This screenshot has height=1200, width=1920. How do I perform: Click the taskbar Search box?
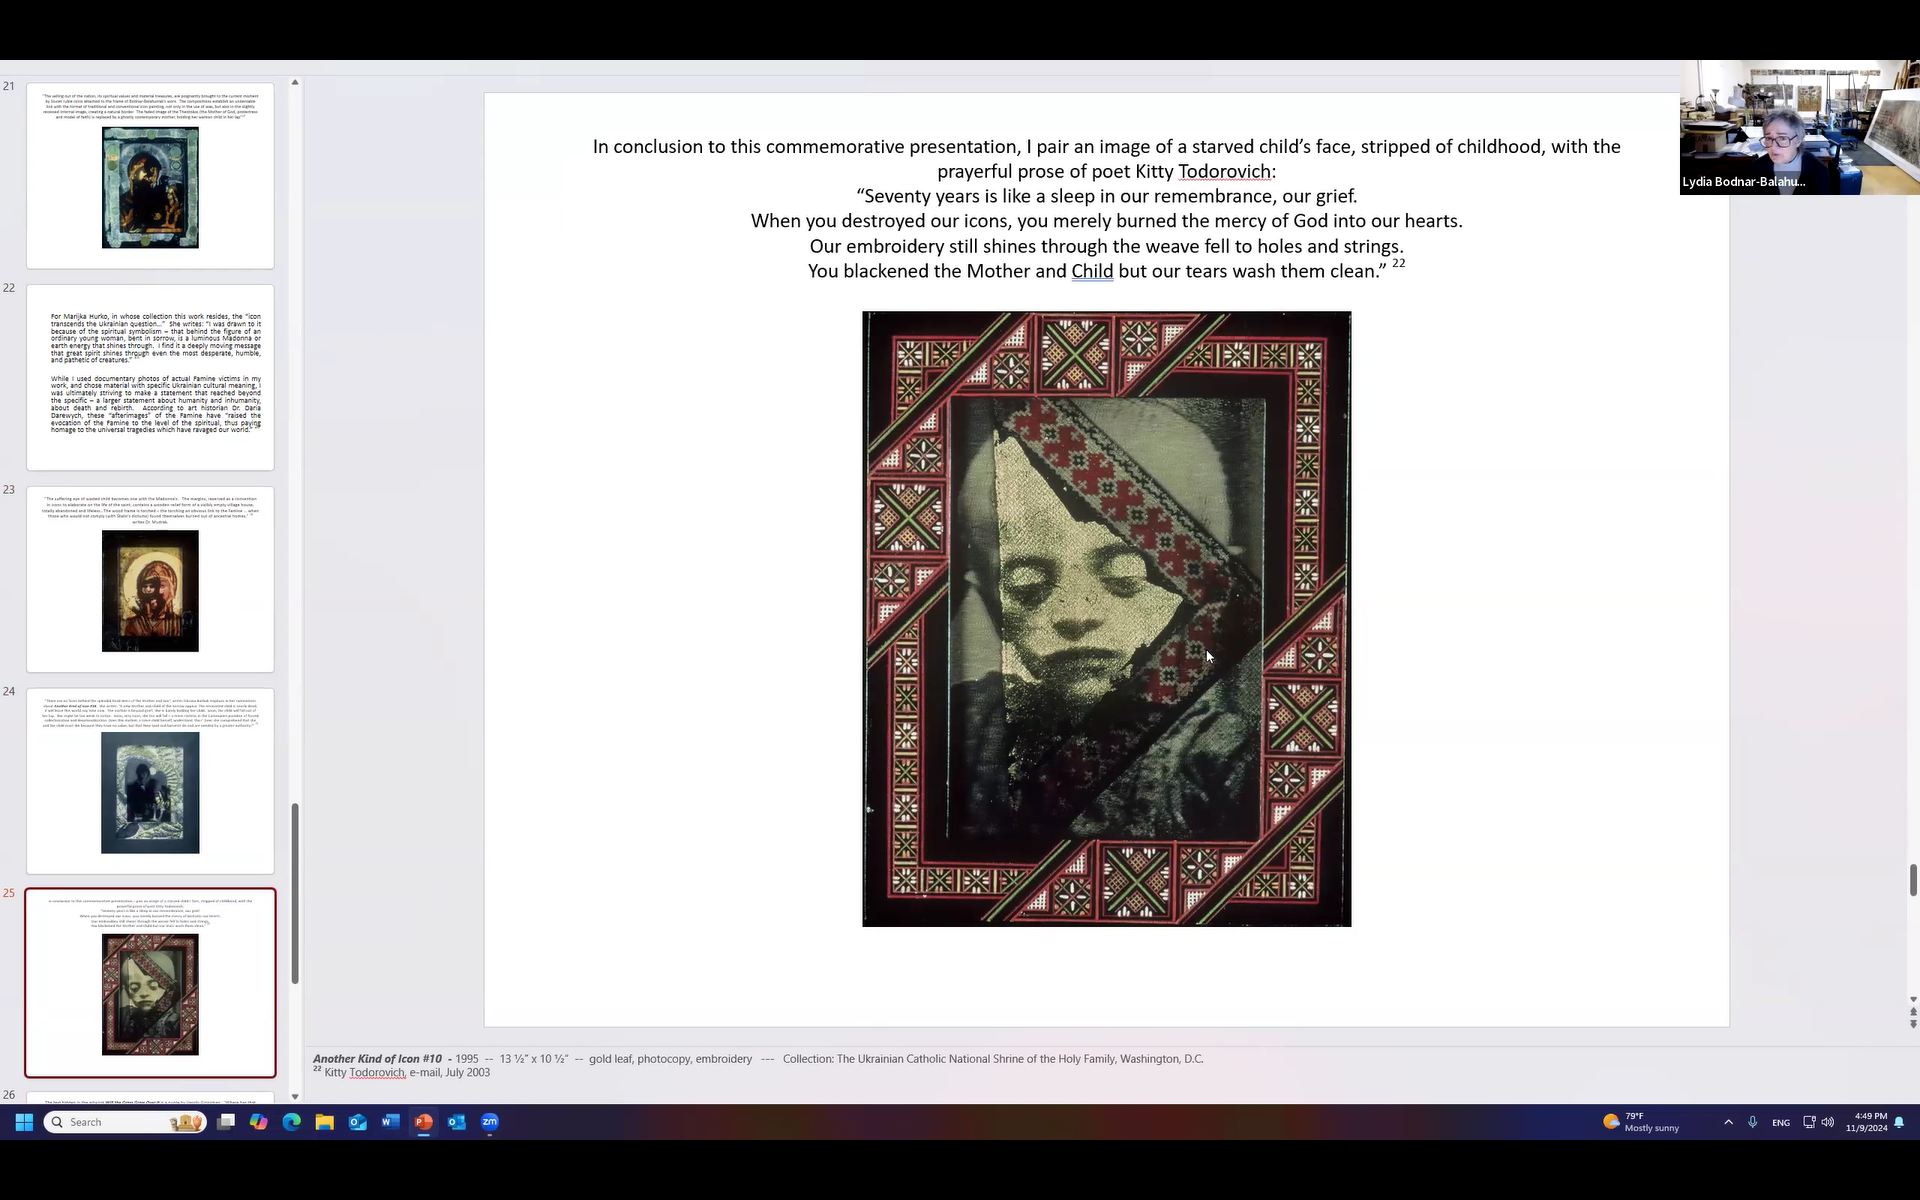[125, 1122]
